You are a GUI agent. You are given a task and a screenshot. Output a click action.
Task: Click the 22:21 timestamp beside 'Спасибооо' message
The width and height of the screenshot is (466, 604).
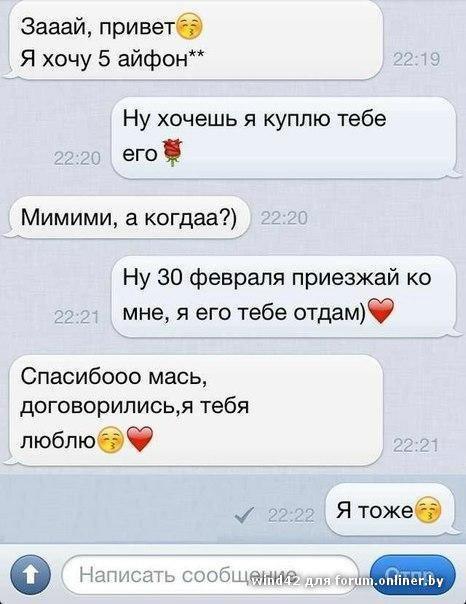[416, 446]
